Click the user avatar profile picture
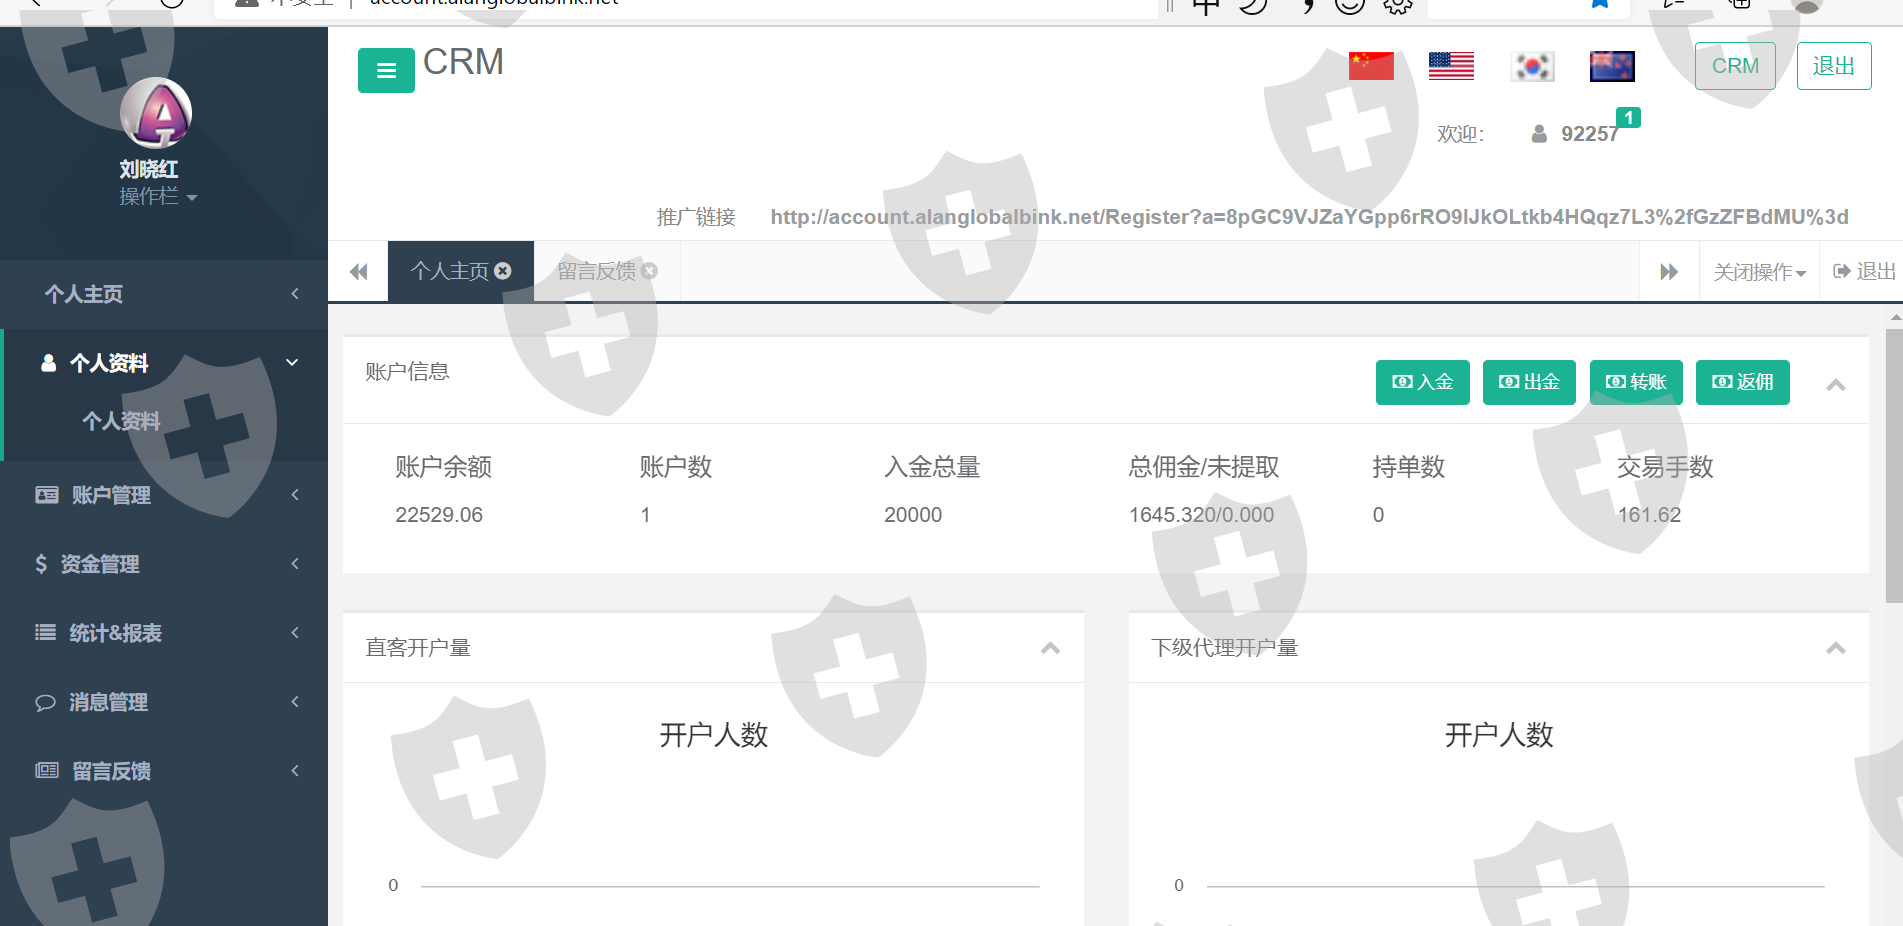The width and height of the screenshot is (1903, 926). pos(156,113)
